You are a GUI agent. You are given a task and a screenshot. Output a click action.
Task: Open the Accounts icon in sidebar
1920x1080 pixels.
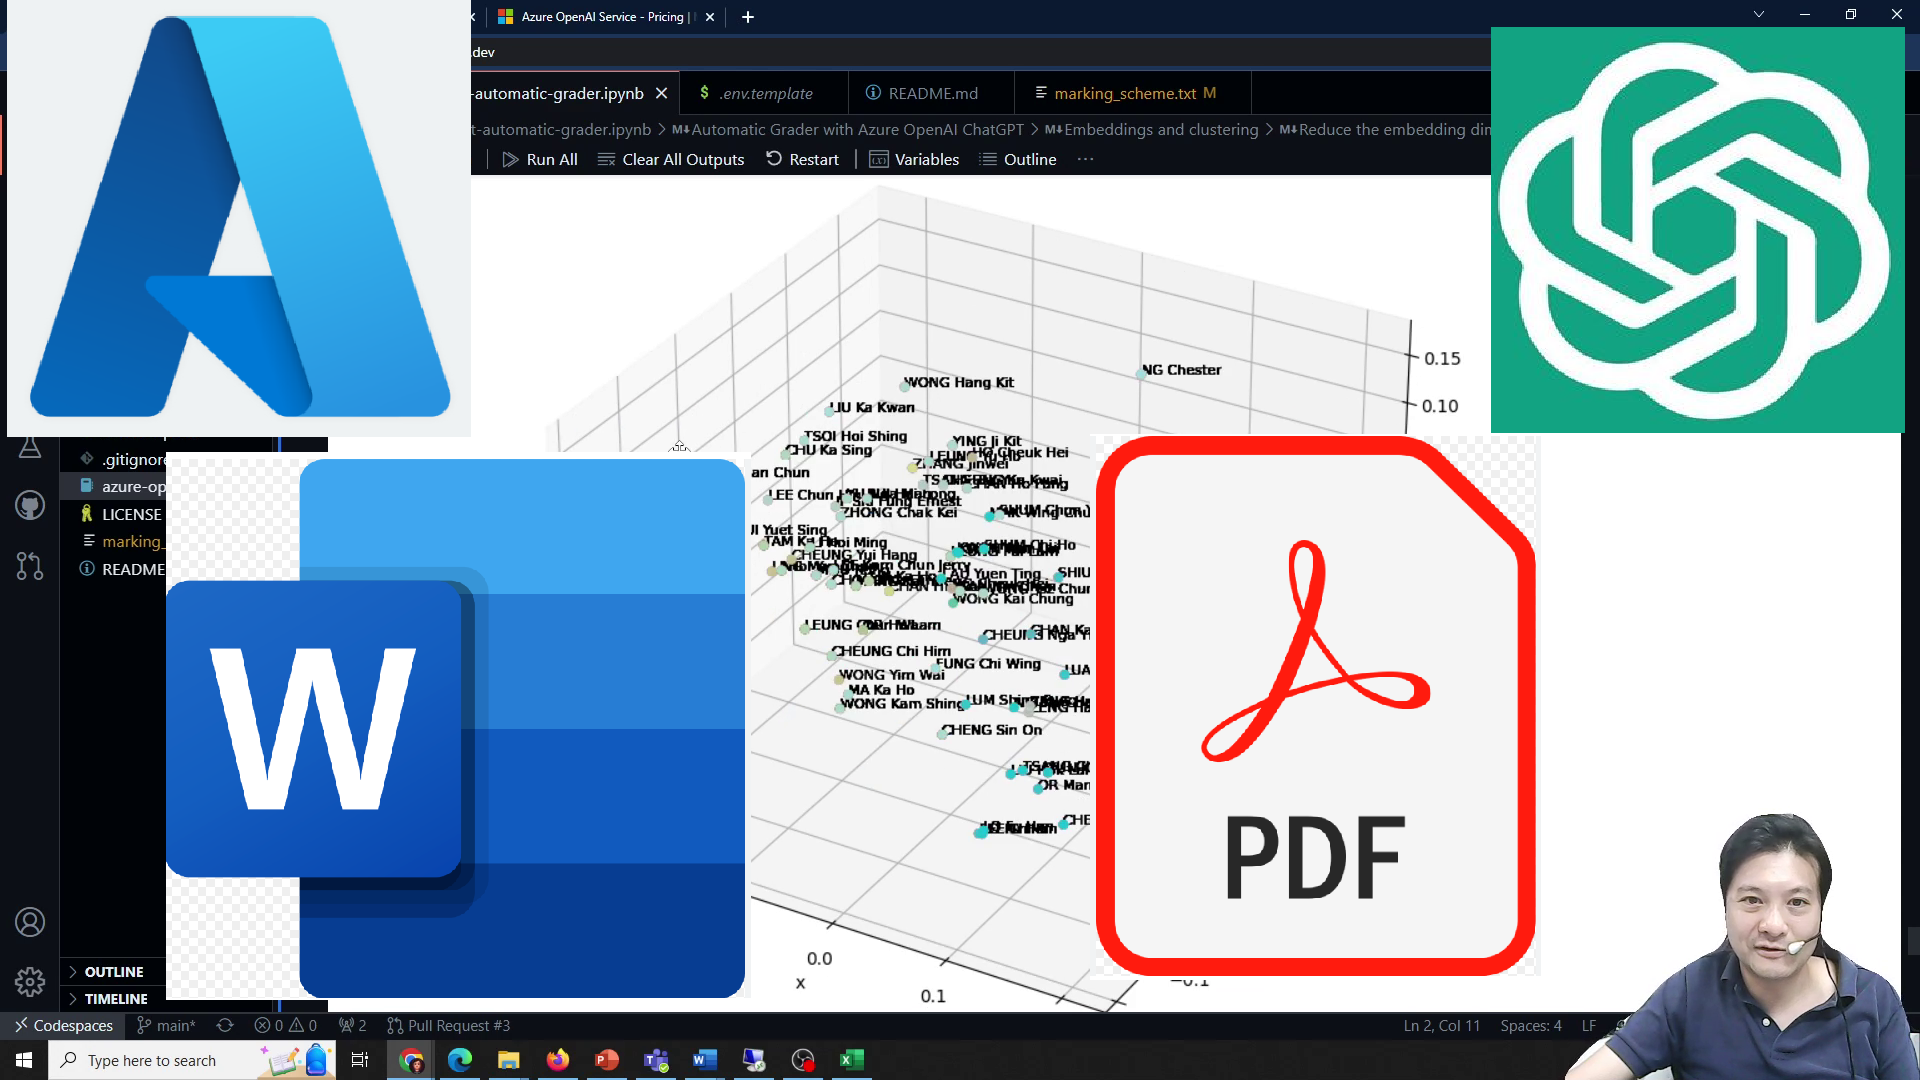pos(30,922)
